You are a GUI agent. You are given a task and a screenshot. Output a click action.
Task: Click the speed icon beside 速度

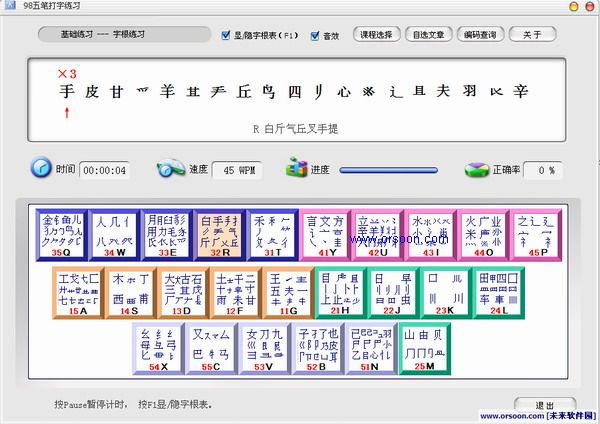point(170,168)
